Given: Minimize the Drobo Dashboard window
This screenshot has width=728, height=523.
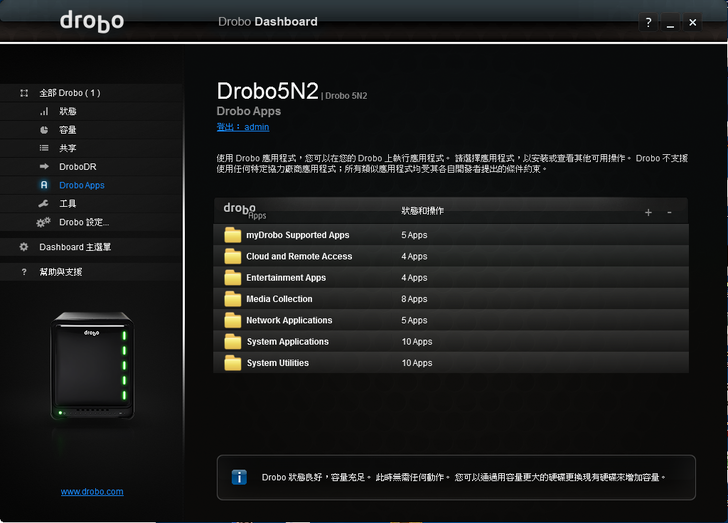Looking at the screenshot, I should [x=670, y=22].
